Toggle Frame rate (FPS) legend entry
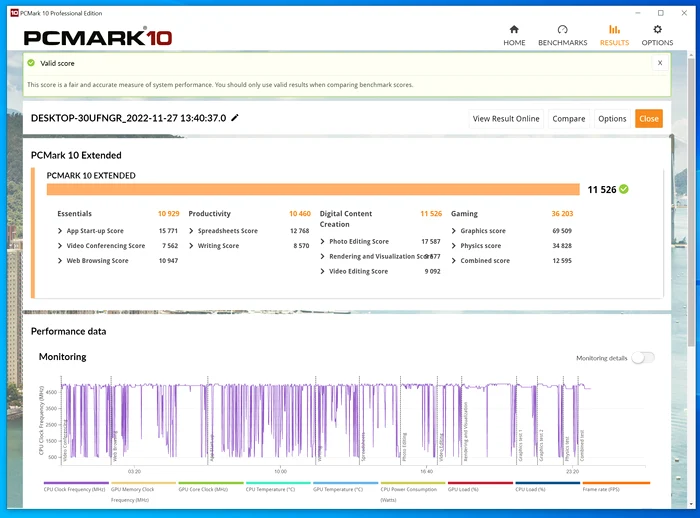700x518 pixels. [616, 487]
